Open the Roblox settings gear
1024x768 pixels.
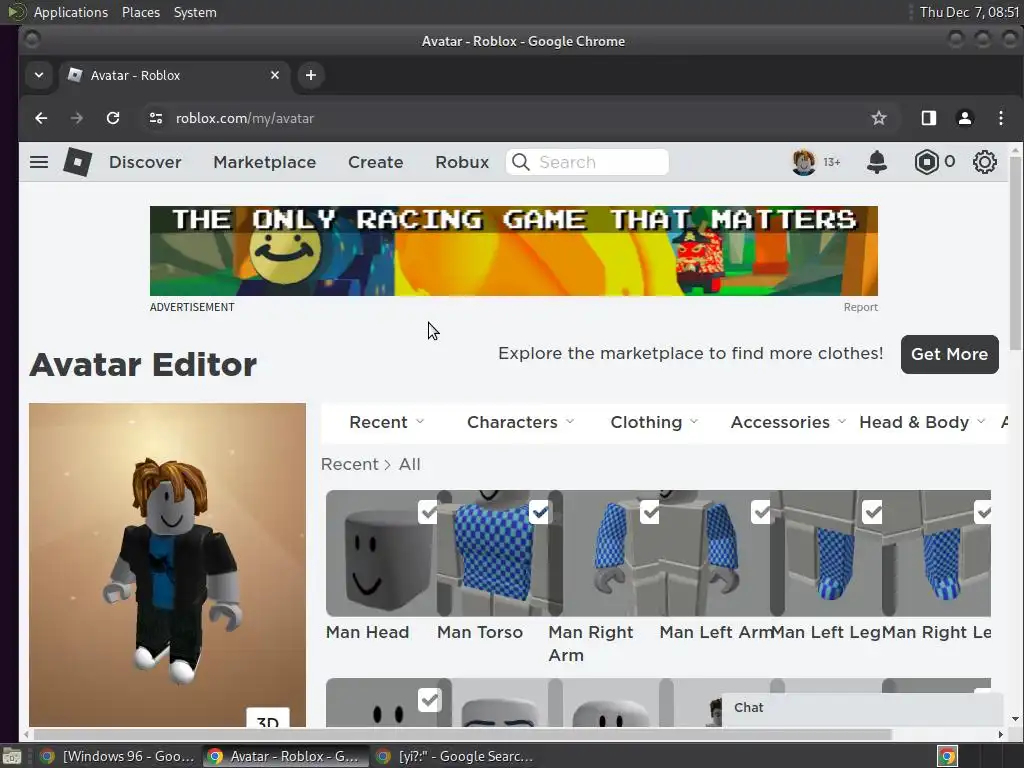tap(984, 162)
